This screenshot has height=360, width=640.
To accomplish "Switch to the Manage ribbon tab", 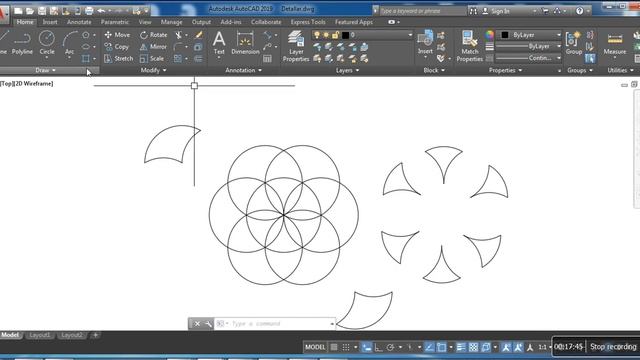I will [x=171, y=22].
